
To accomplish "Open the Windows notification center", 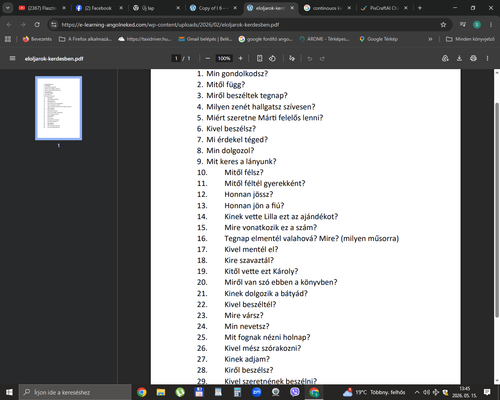I will (x=487, y=392).
